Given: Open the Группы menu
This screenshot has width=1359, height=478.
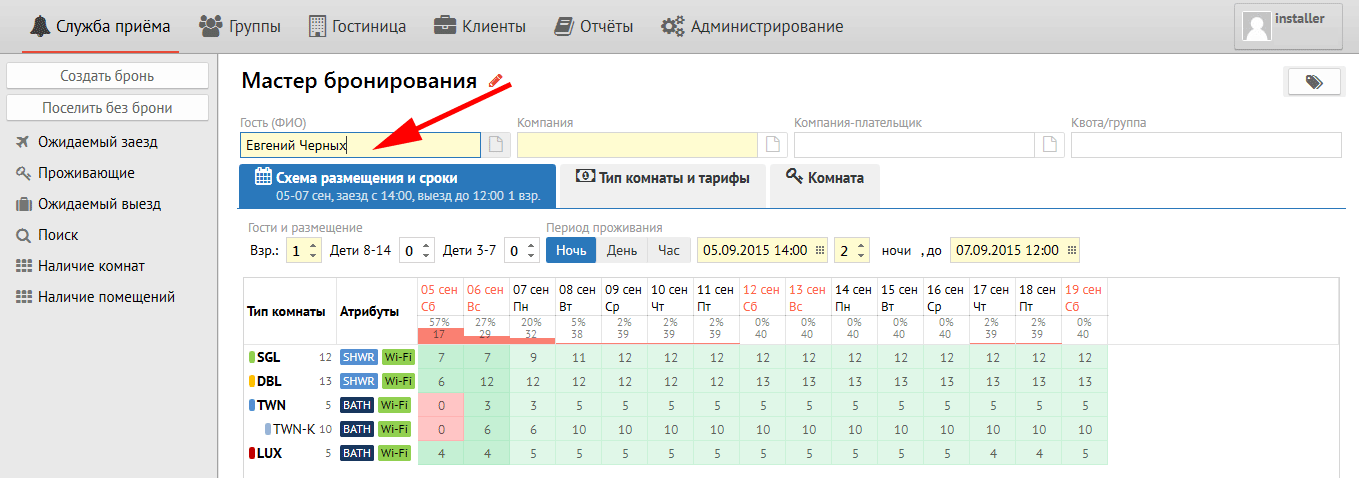Looking at the screenshot, I should pyautogui.click(x=240, y=26).
